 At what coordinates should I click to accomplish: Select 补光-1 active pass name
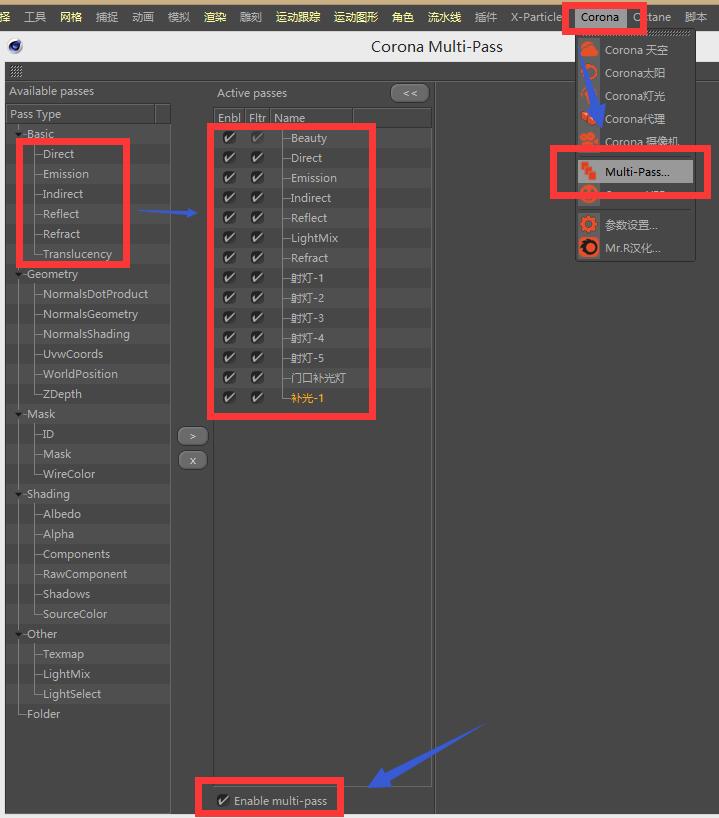[307, 398]
